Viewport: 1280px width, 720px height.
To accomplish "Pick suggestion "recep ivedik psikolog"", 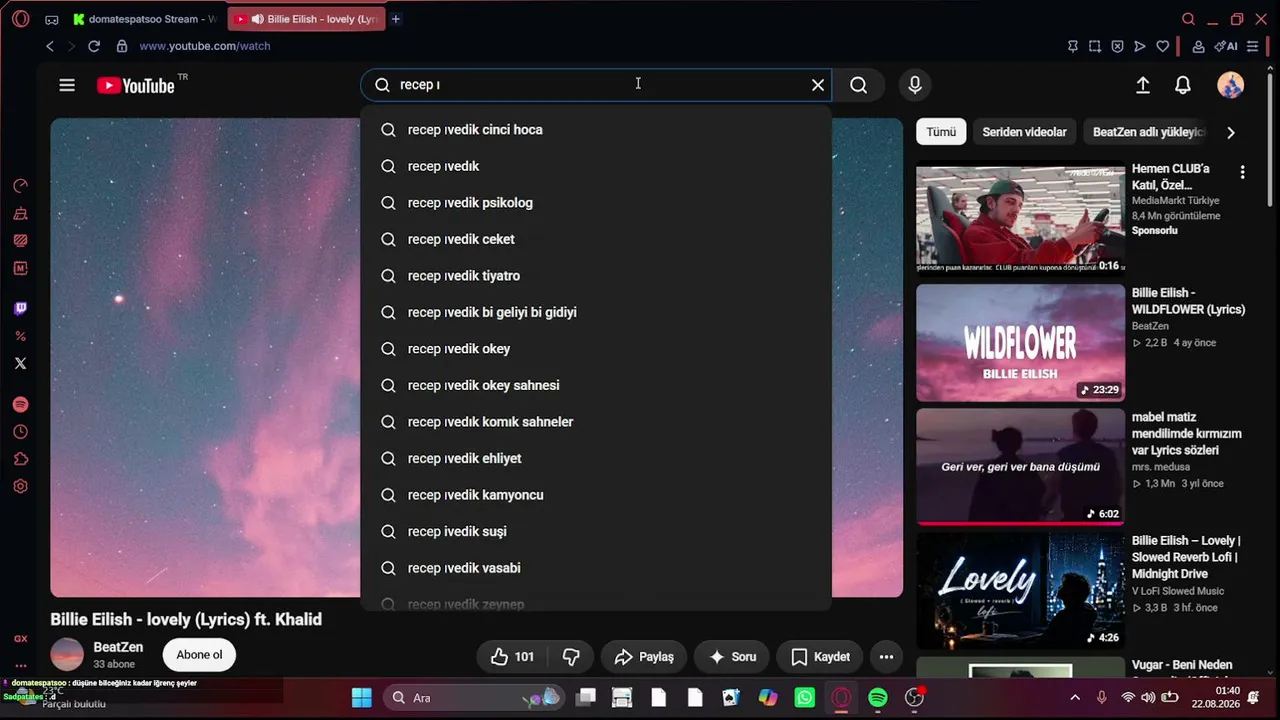I will [x=596, y=203].
